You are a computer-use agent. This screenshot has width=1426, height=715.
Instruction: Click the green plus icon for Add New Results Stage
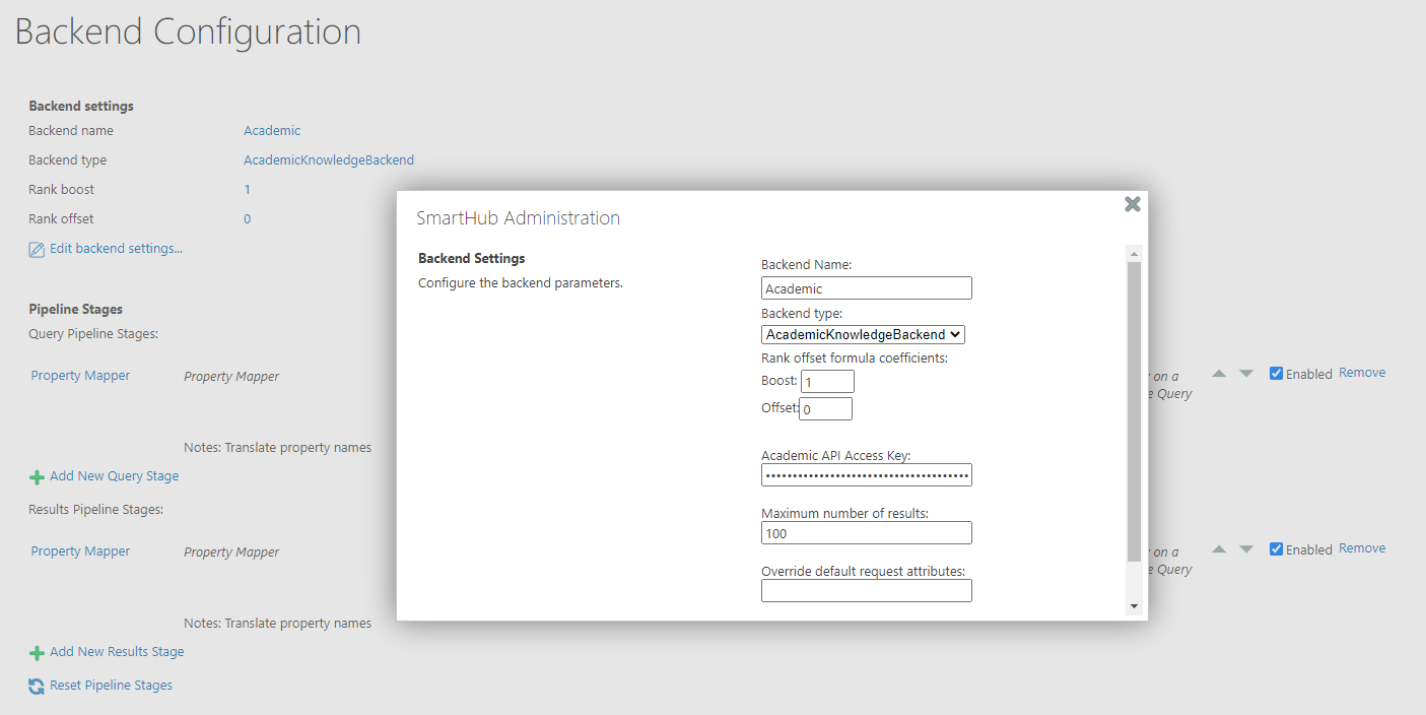[x=37, y=653]
